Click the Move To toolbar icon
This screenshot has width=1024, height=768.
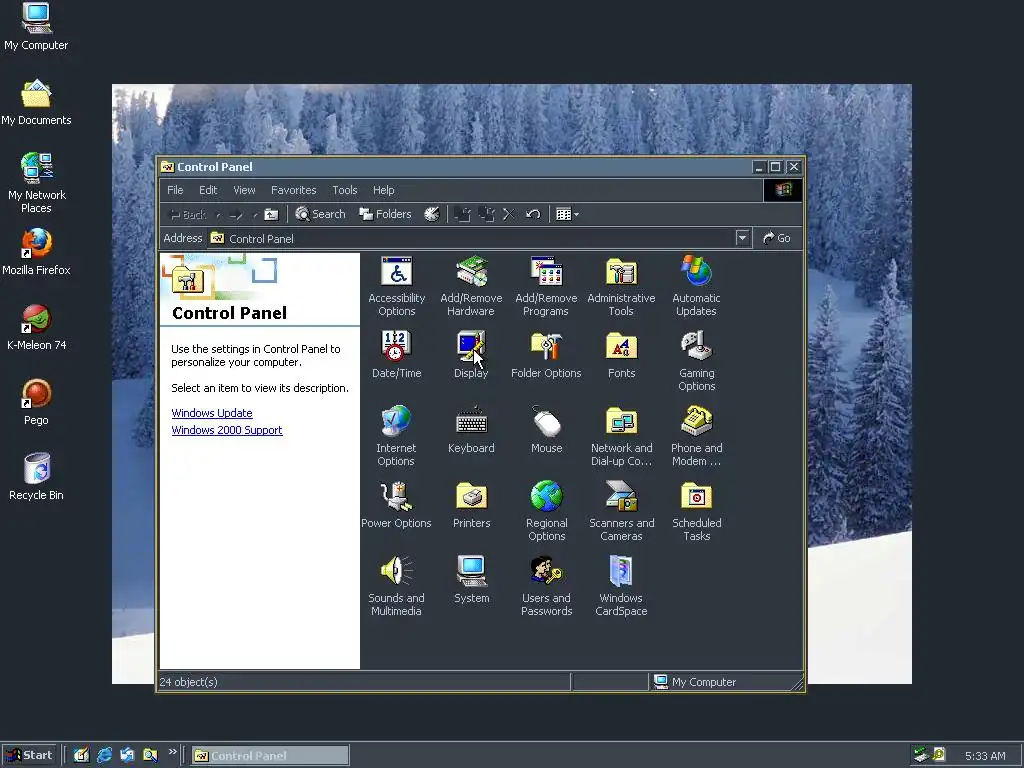[x=462, y=214]
